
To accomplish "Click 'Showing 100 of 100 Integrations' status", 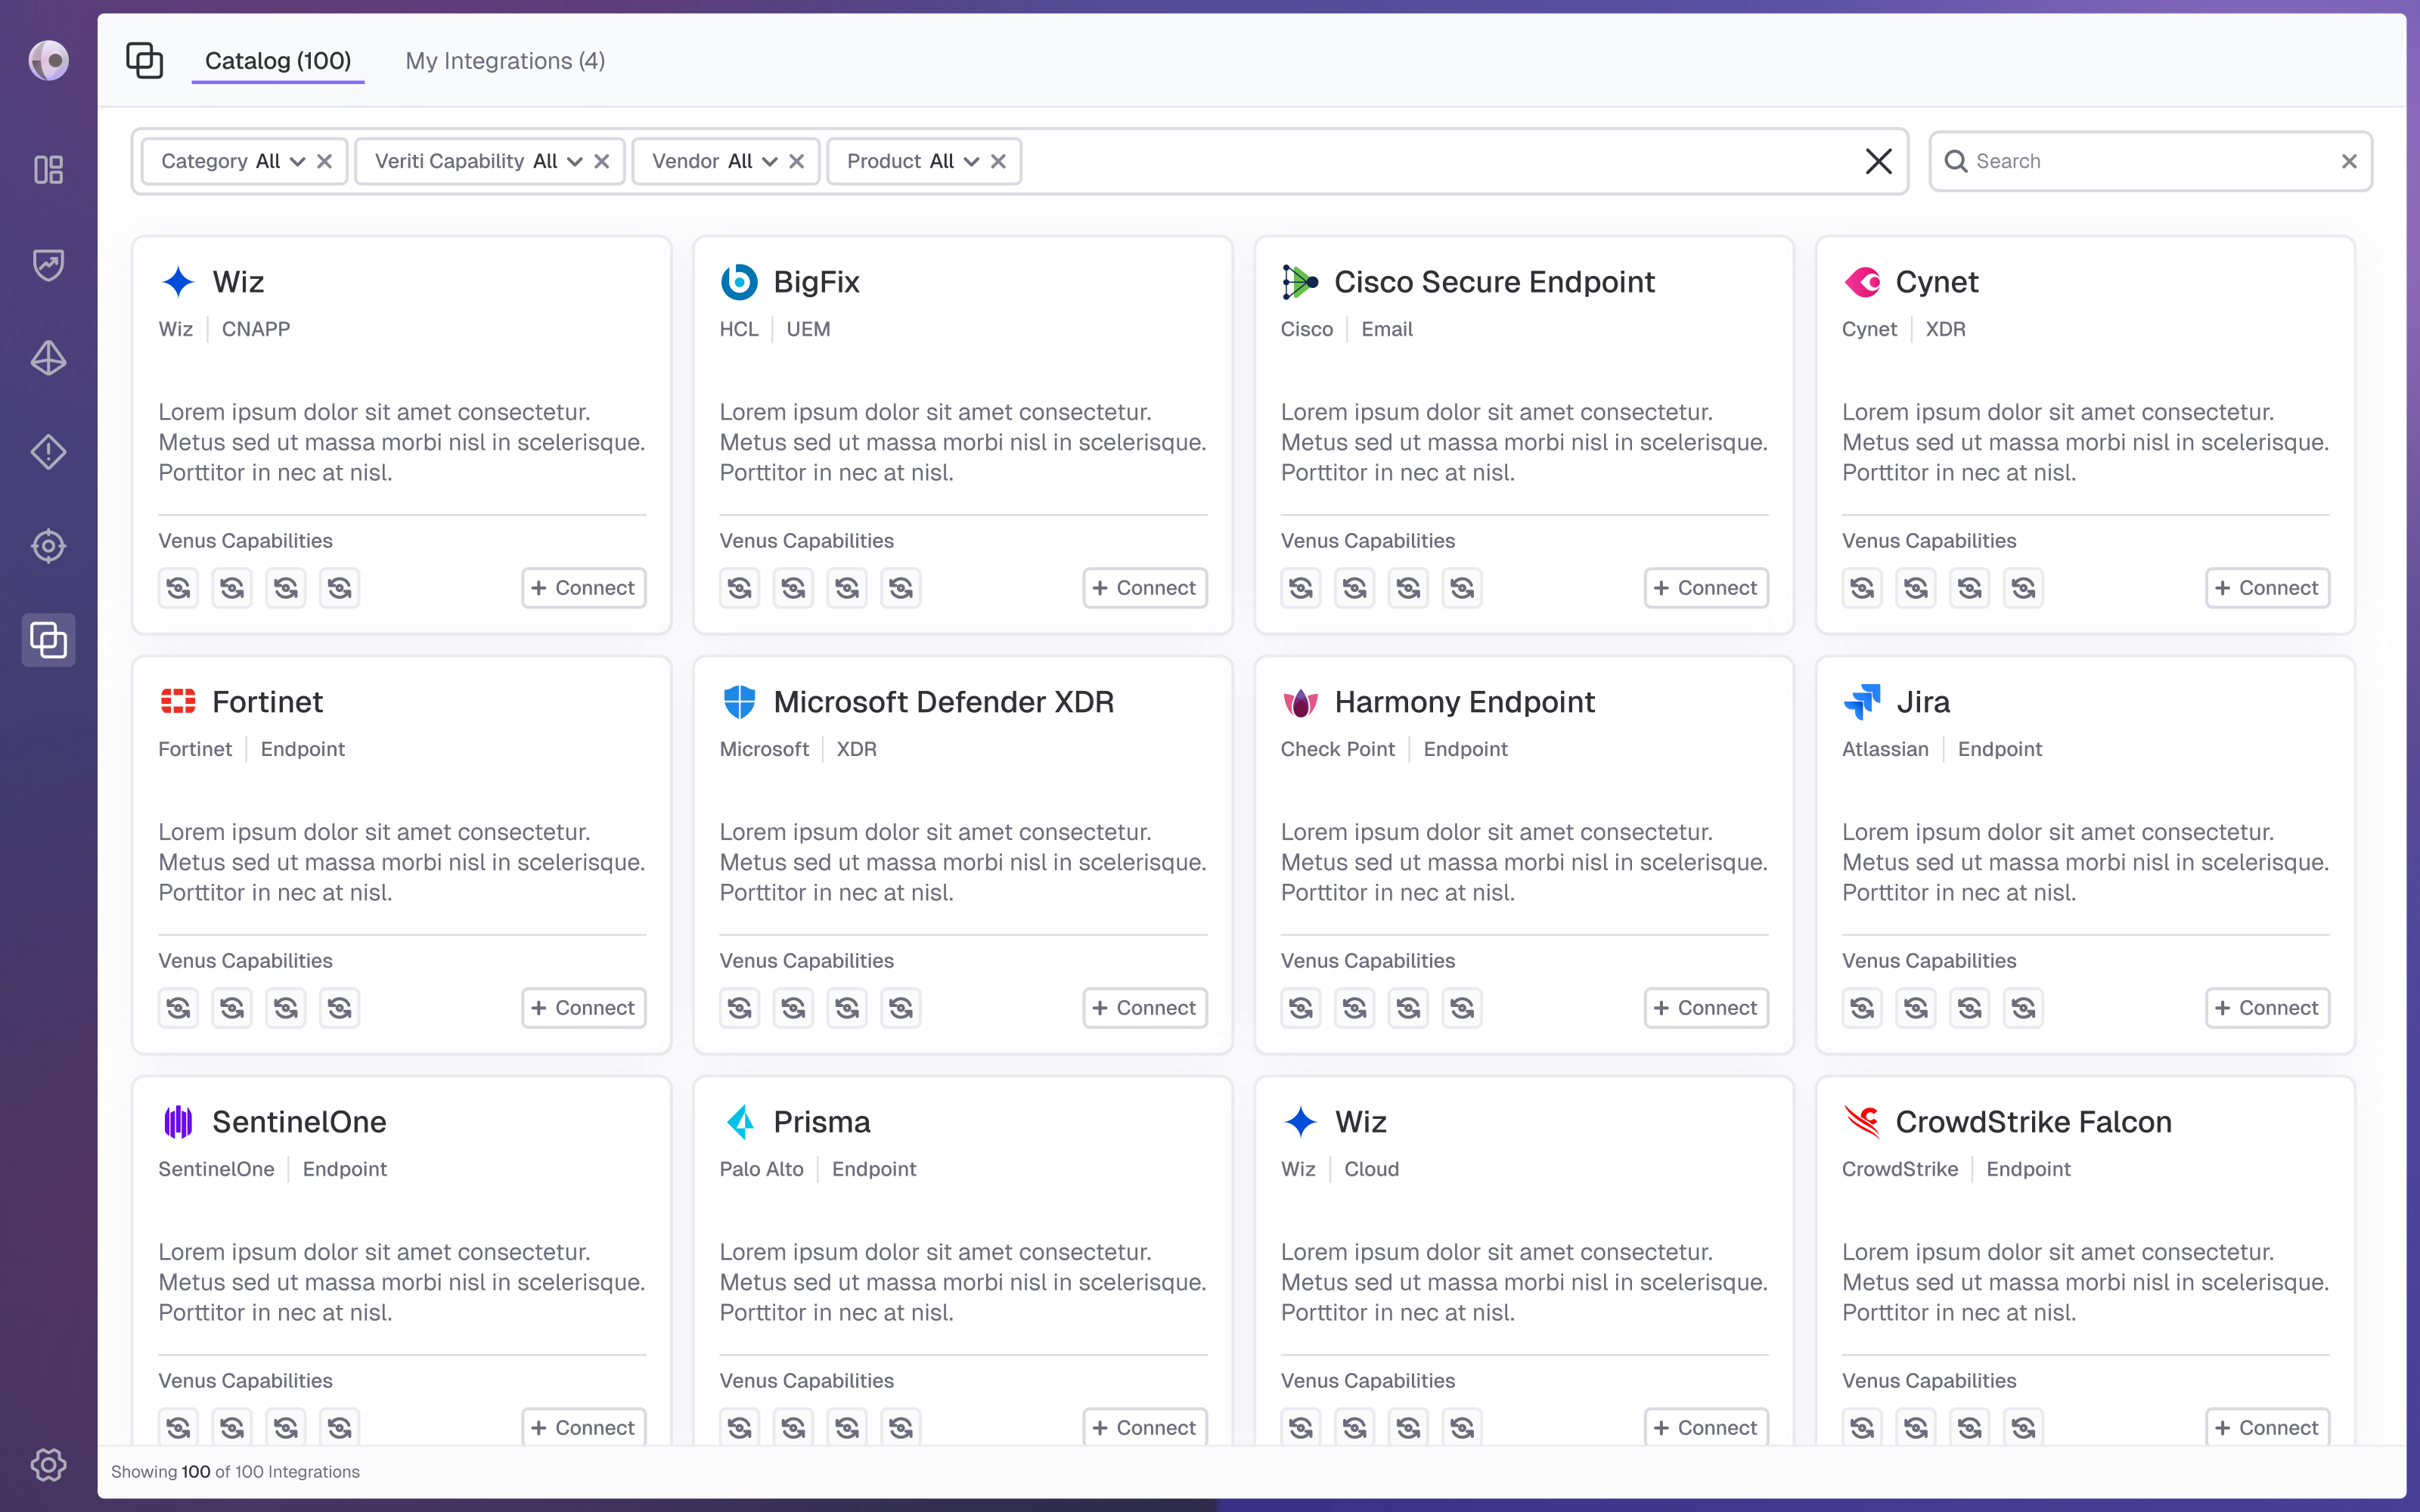I will click(235, 1472).
